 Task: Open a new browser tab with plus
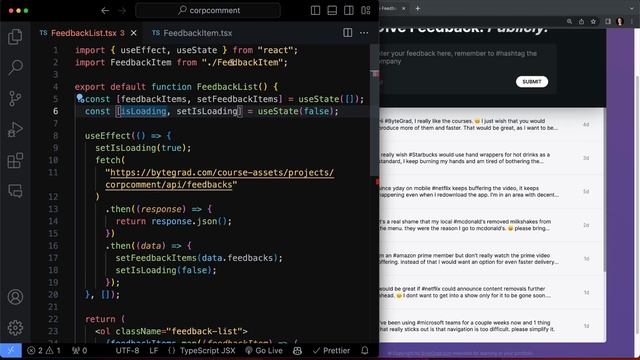point(418,8)
